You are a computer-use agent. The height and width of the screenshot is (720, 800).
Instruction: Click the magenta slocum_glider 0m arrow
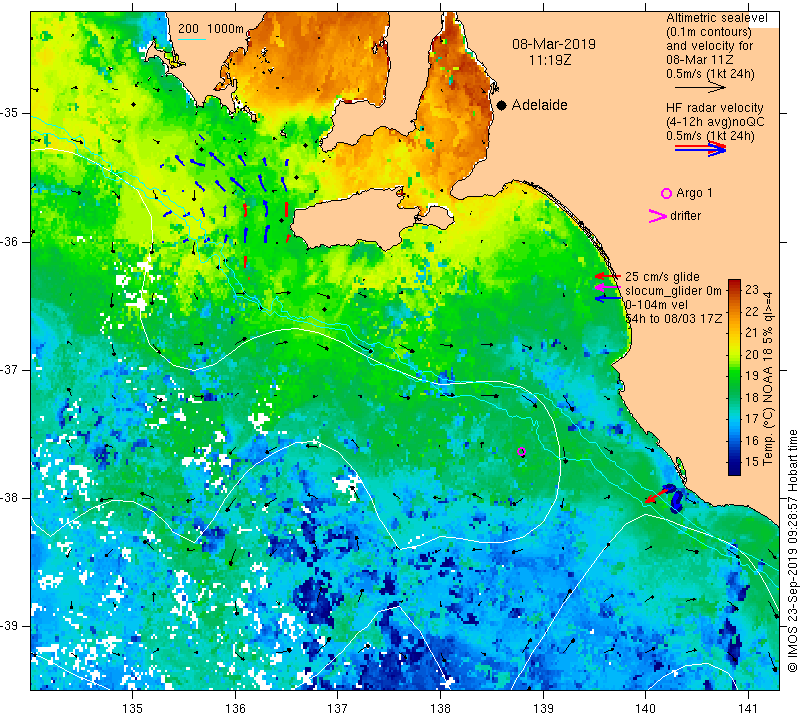pos(608,288)
